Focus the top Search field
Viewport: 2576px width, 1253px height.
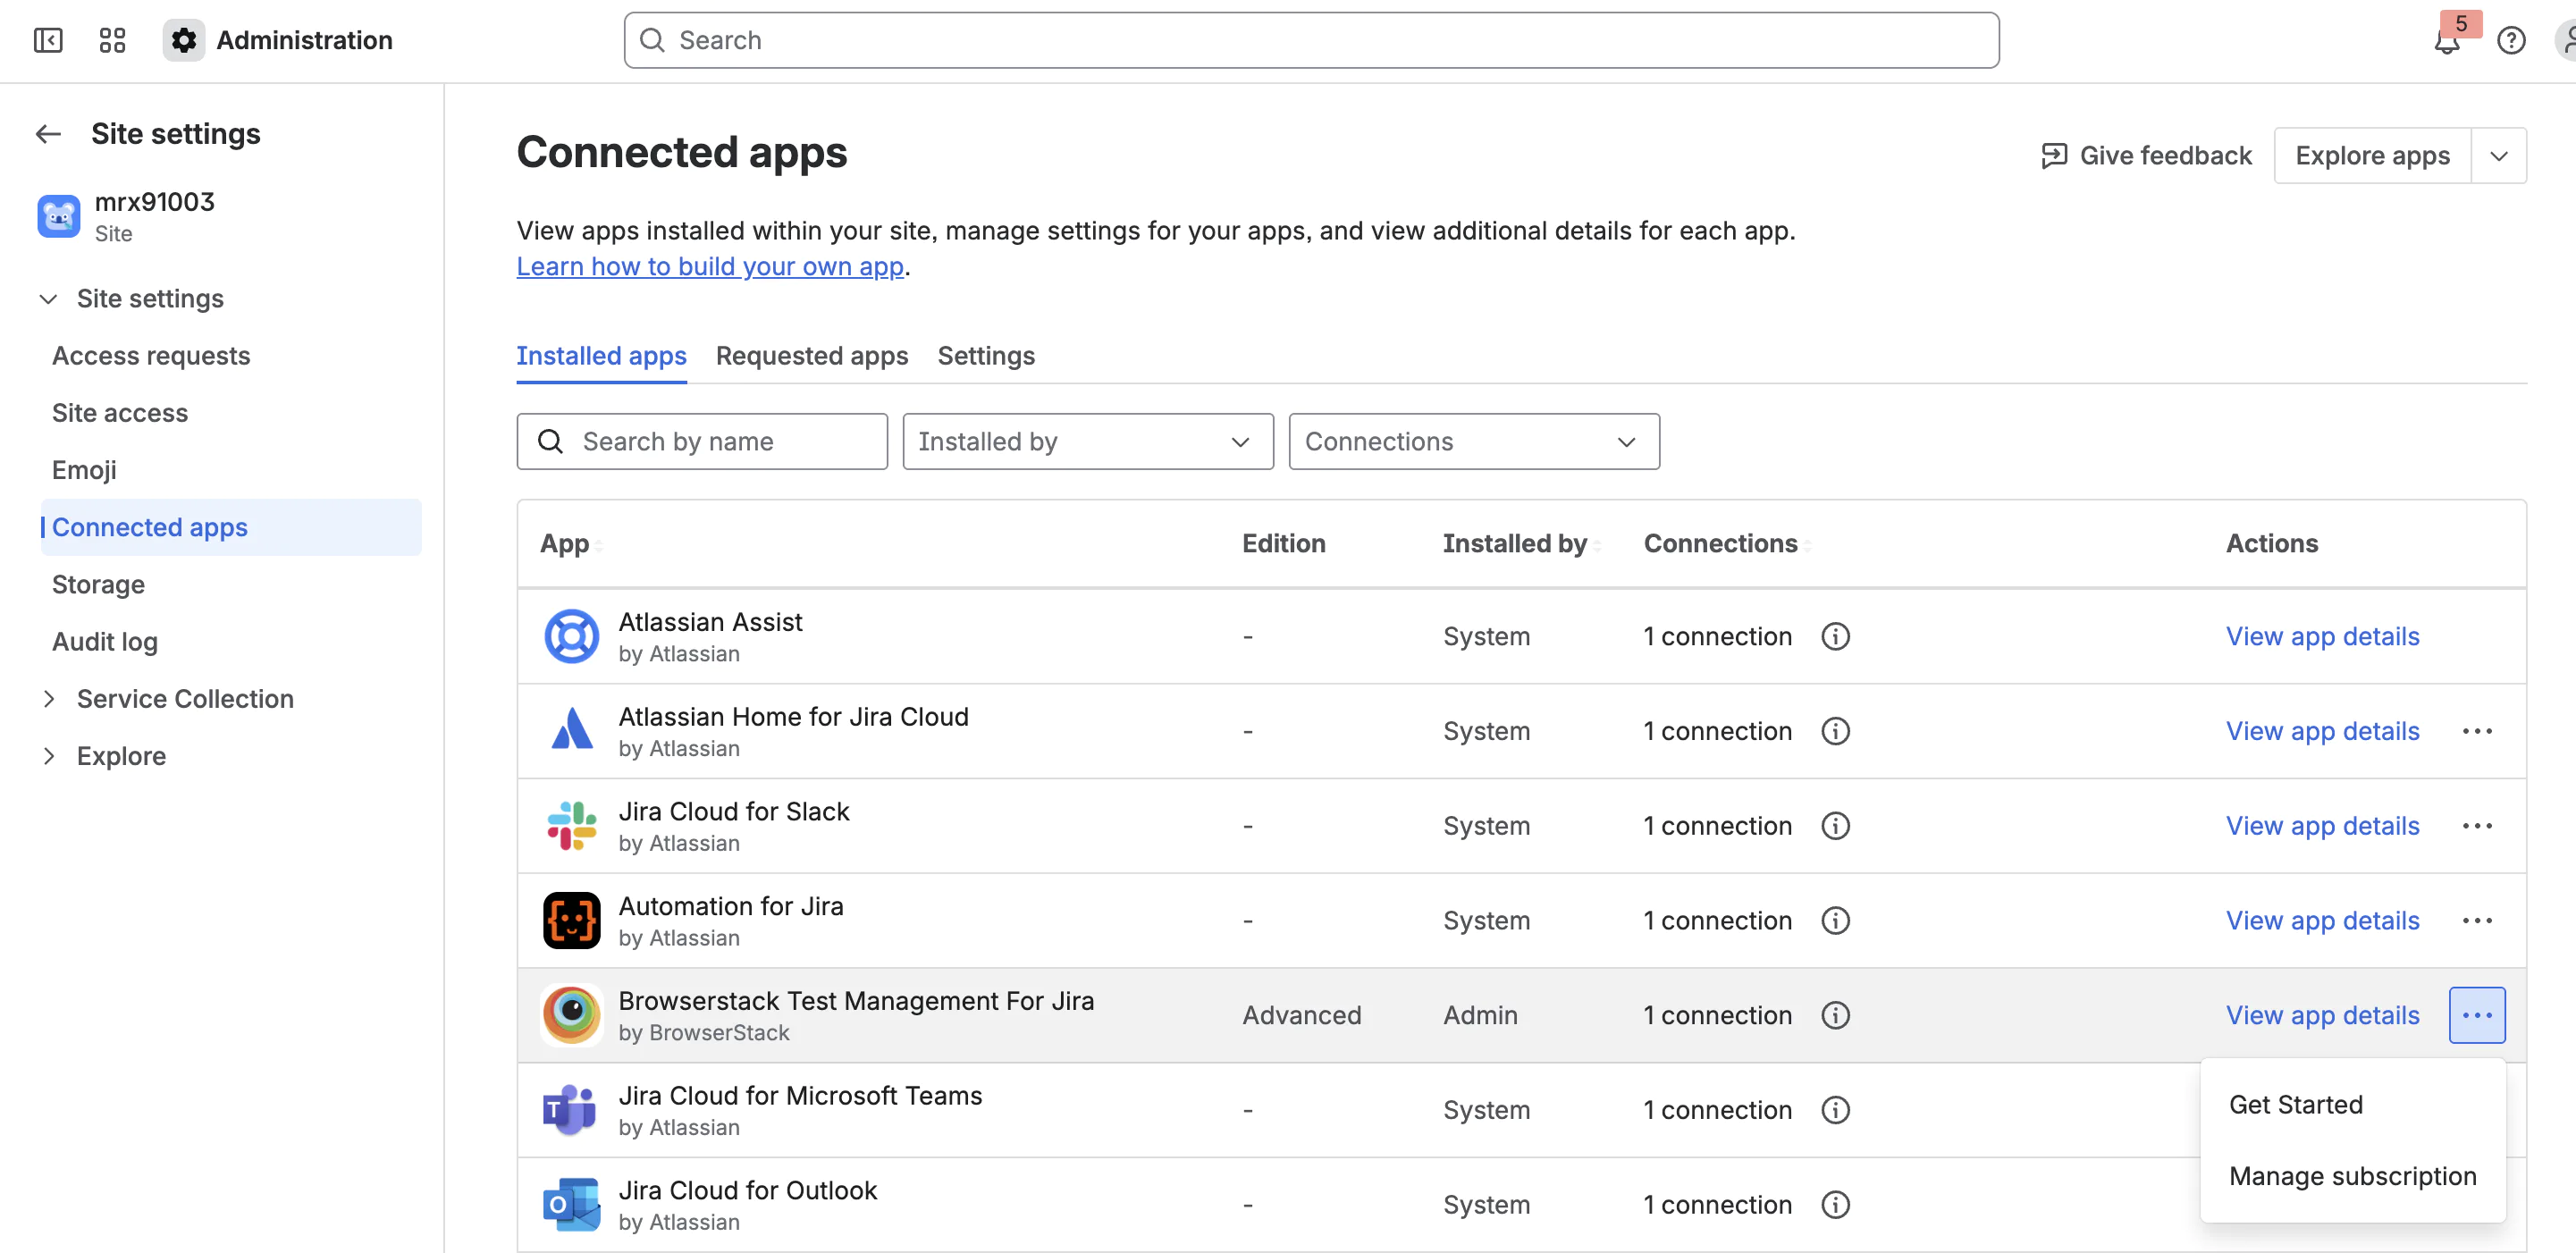pos(1311,40)
